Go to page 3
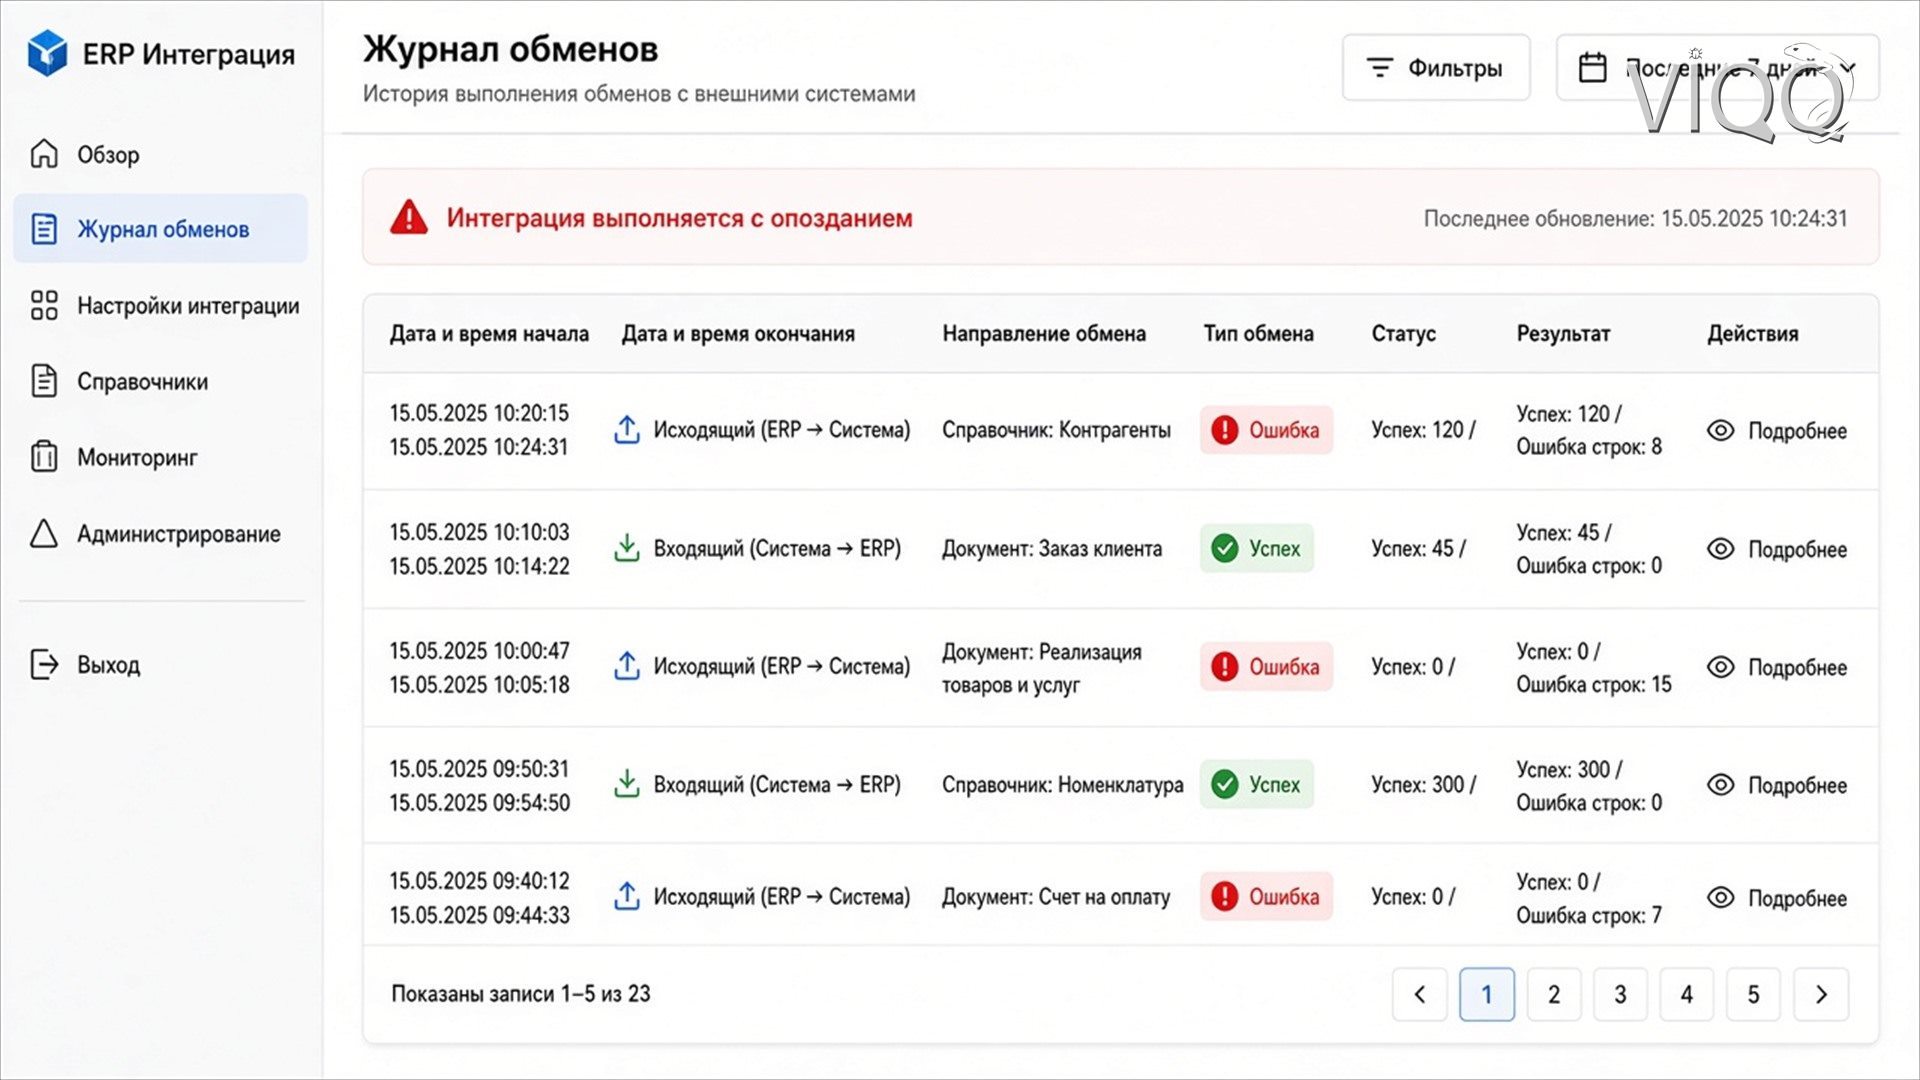Screen dimensions: 1920x1080 coord(1620,994)
